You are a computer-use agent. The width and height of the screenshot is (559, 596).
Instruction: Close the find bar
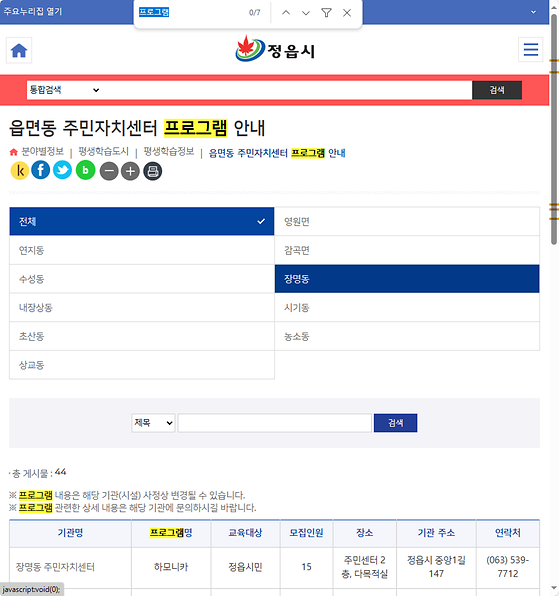click(347, 13)
